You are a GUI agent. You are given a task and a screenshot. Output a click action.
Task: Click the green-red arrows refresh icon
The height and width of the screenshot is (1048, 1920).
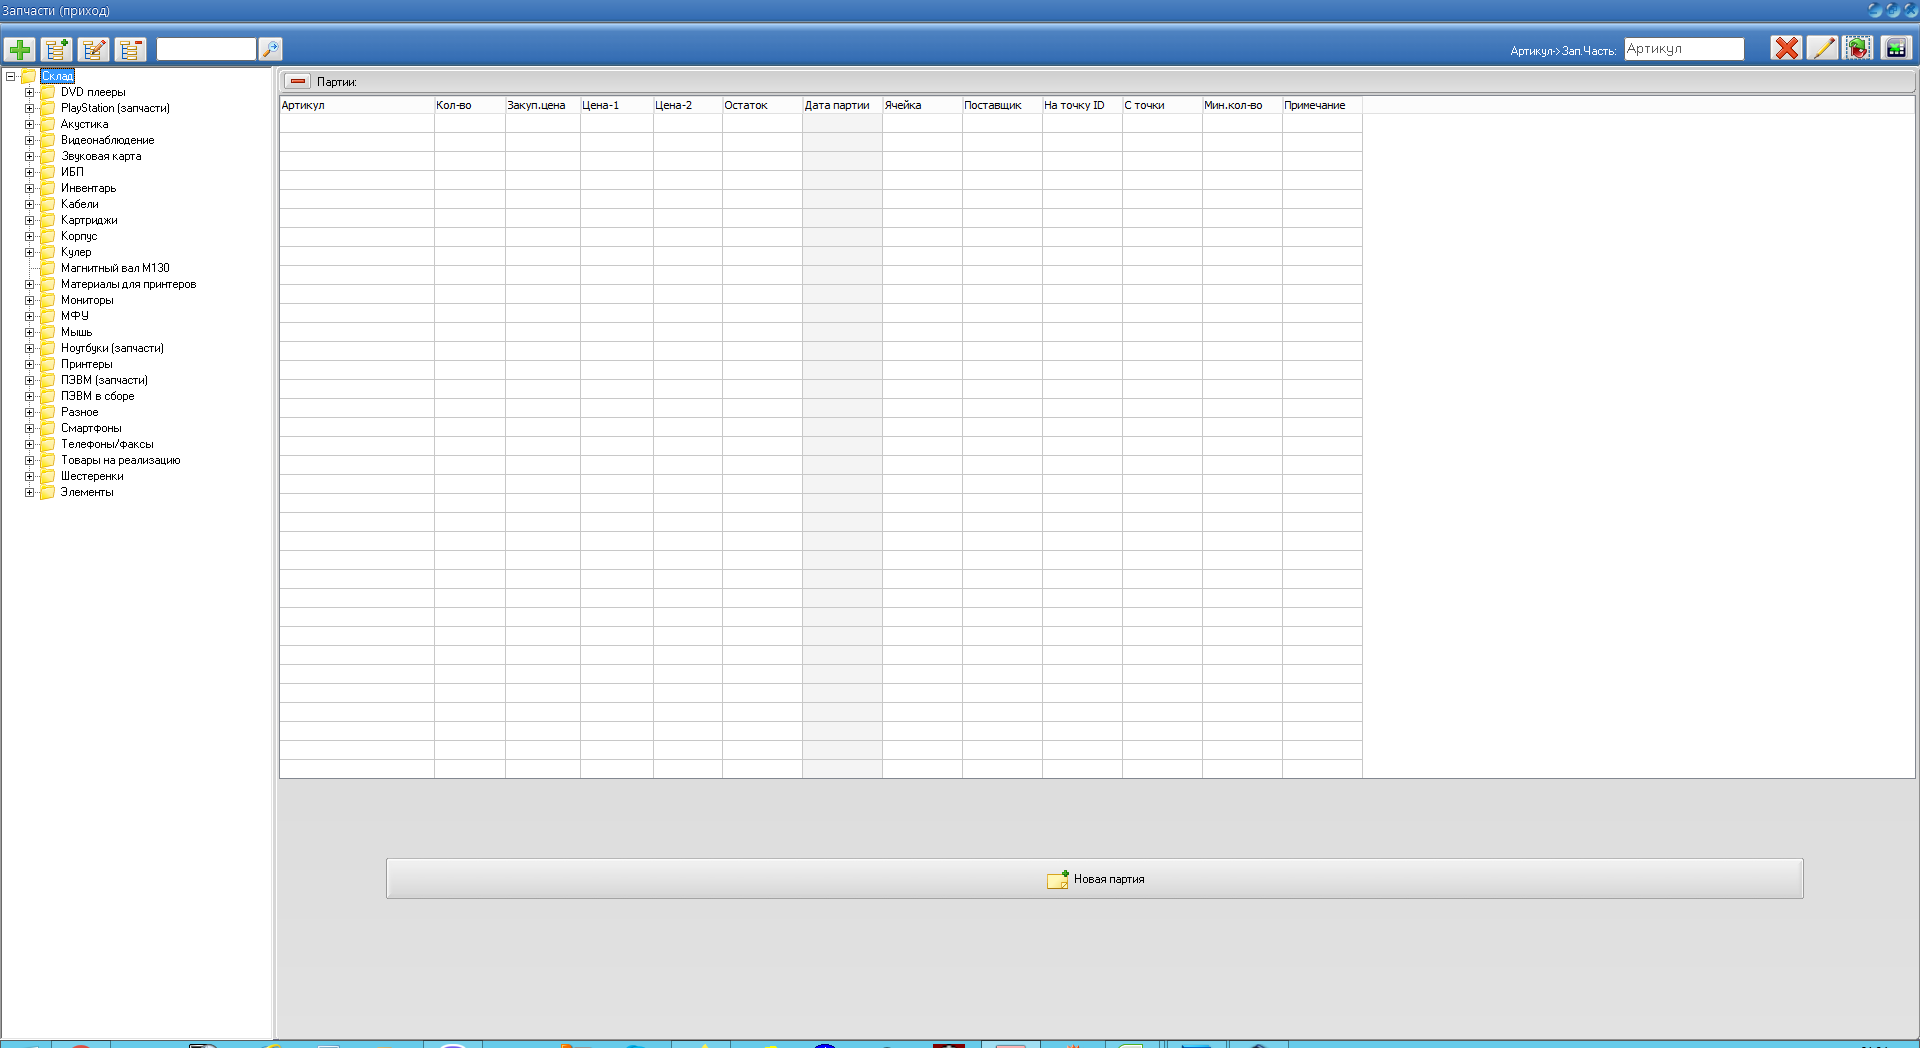point(1858,48)
